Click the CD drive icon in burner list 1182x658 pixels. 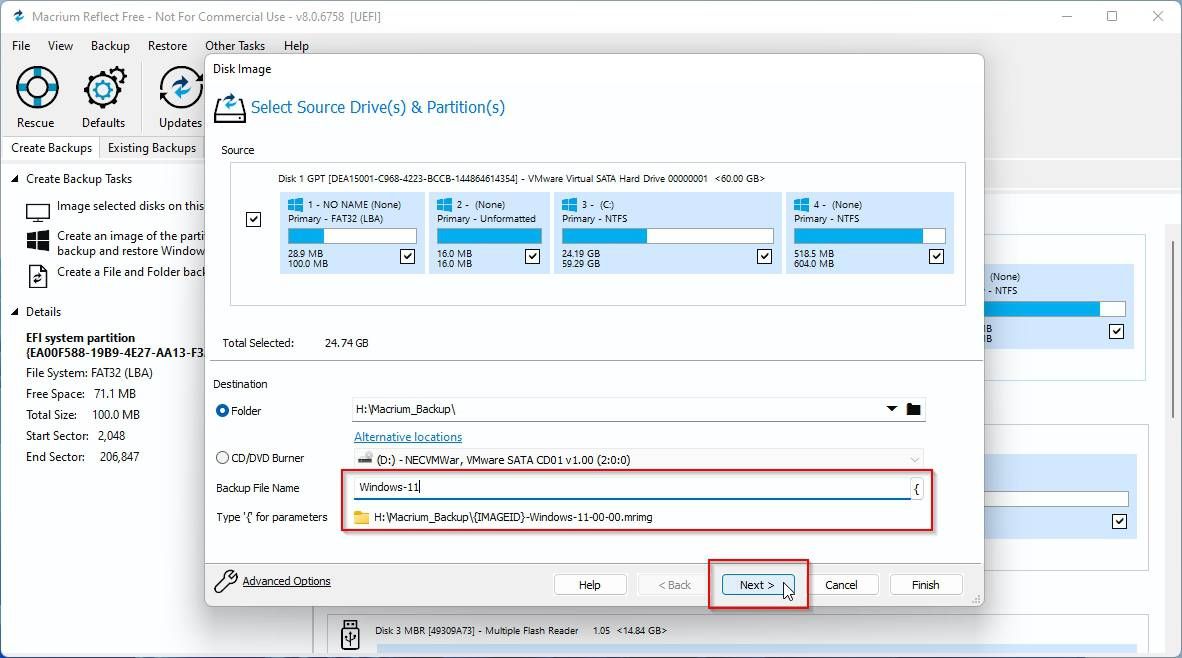(365, 458)
